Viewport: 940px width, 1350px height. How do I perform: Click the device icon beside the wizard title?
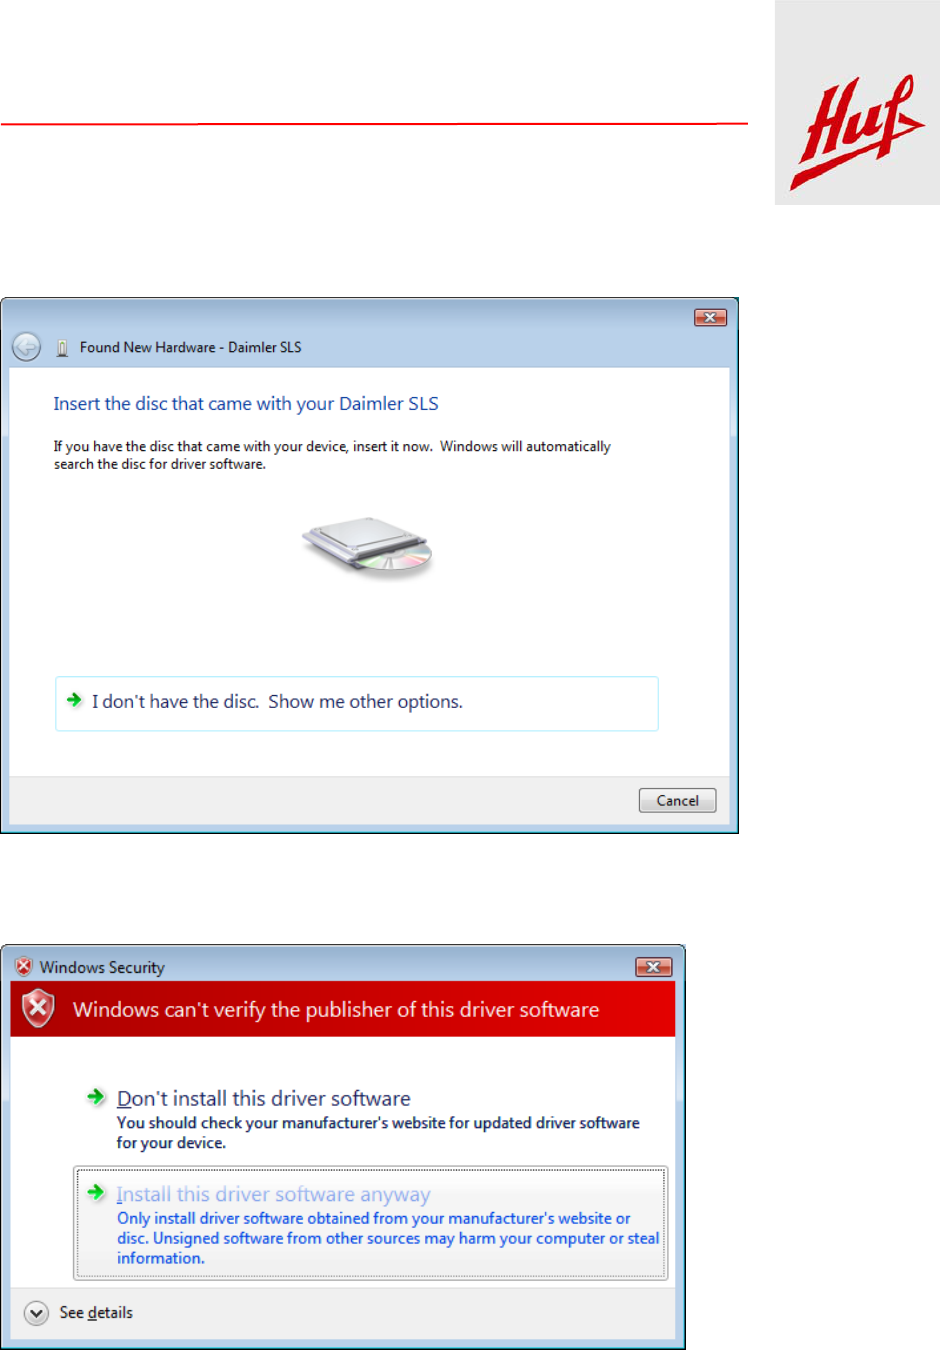[62, 348]
